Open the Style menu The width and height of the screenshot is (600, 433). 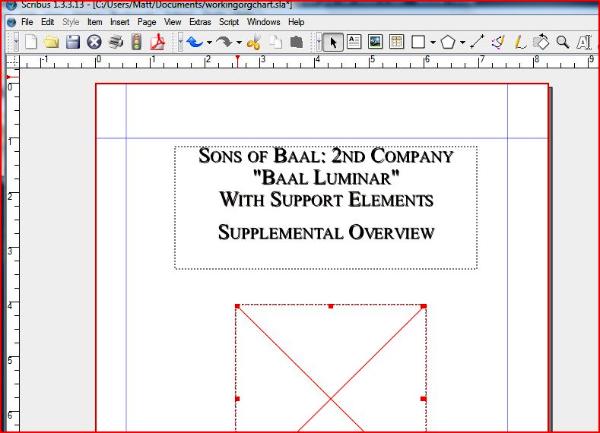(71, 22)
